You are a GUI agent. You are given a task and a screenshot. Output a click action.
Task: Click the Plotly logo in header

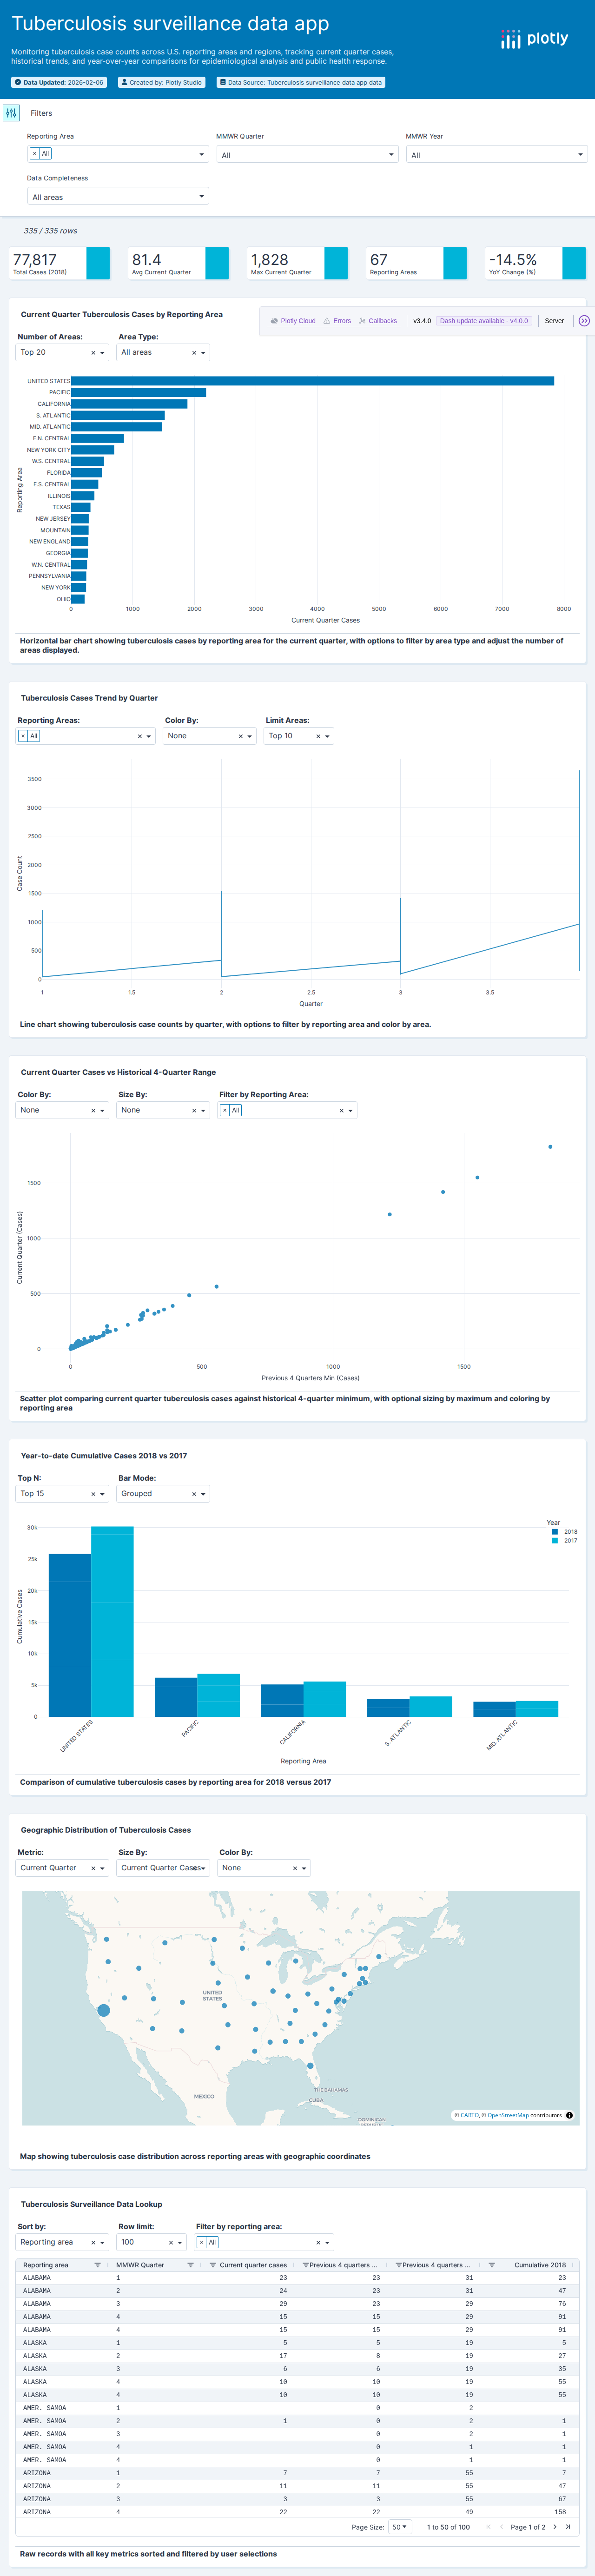[x=534, y=39]
